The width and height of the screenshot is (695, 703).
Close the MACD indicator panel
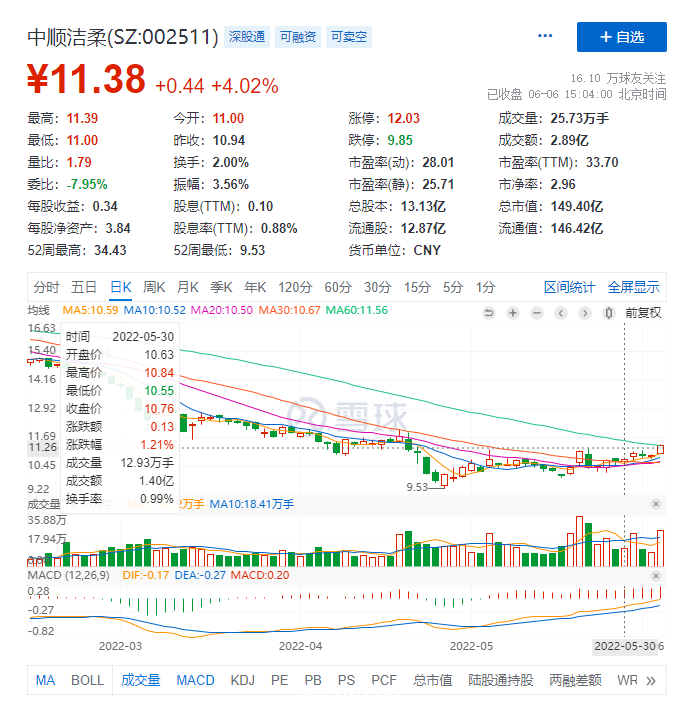[656, 576]
